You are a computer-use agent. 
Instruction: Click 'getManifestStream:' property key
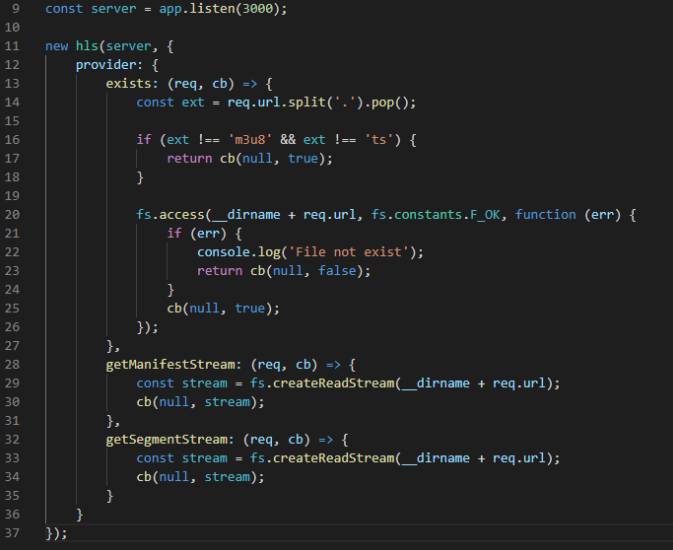(x=173, y=365)
